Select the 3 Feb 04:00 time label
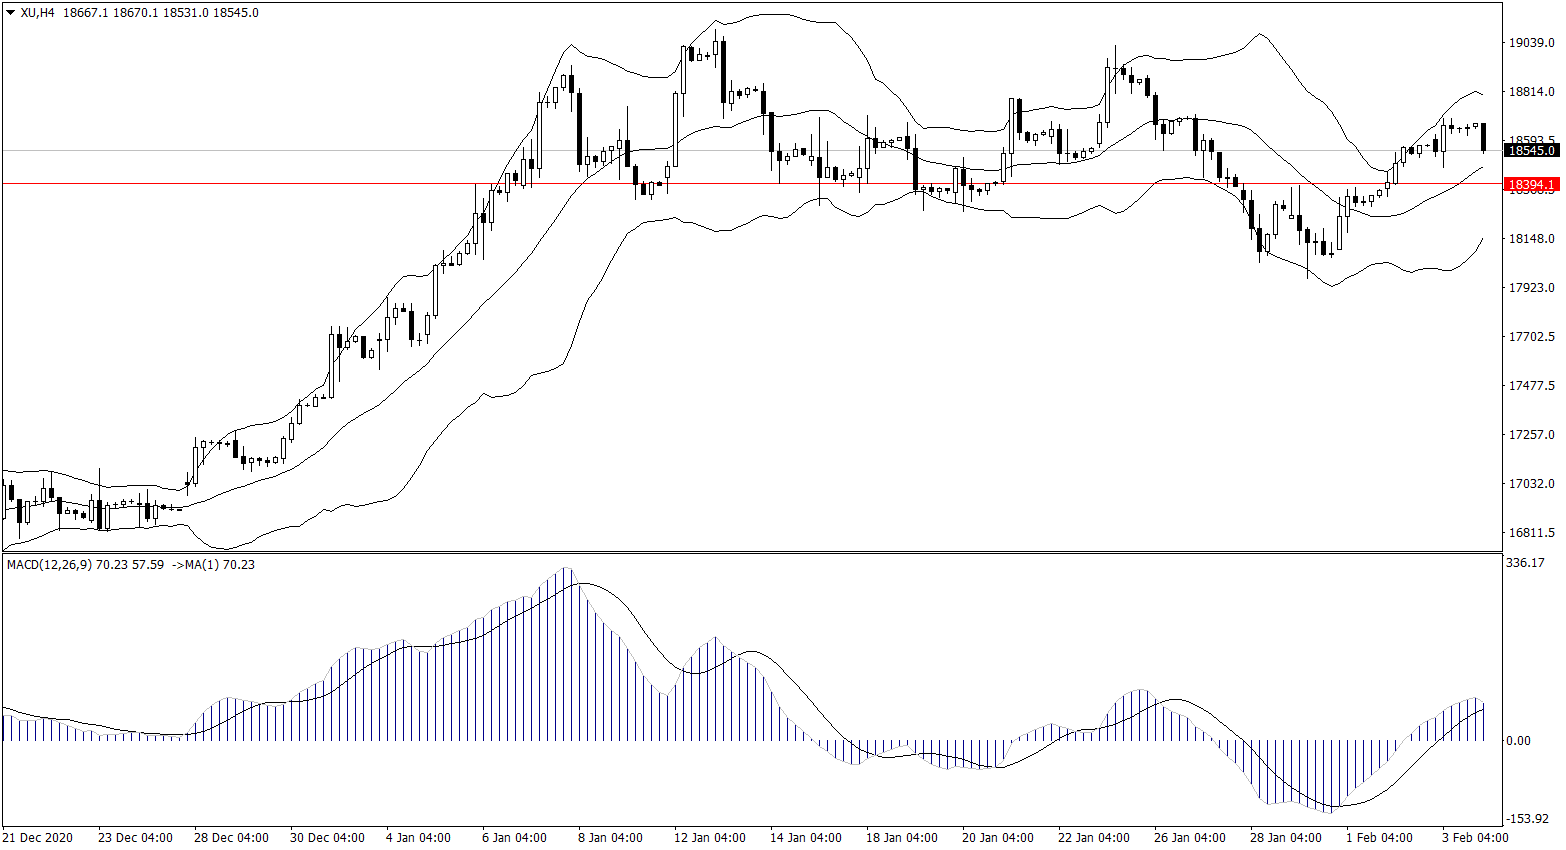The image size is (1566, 850). [1475, 838]
